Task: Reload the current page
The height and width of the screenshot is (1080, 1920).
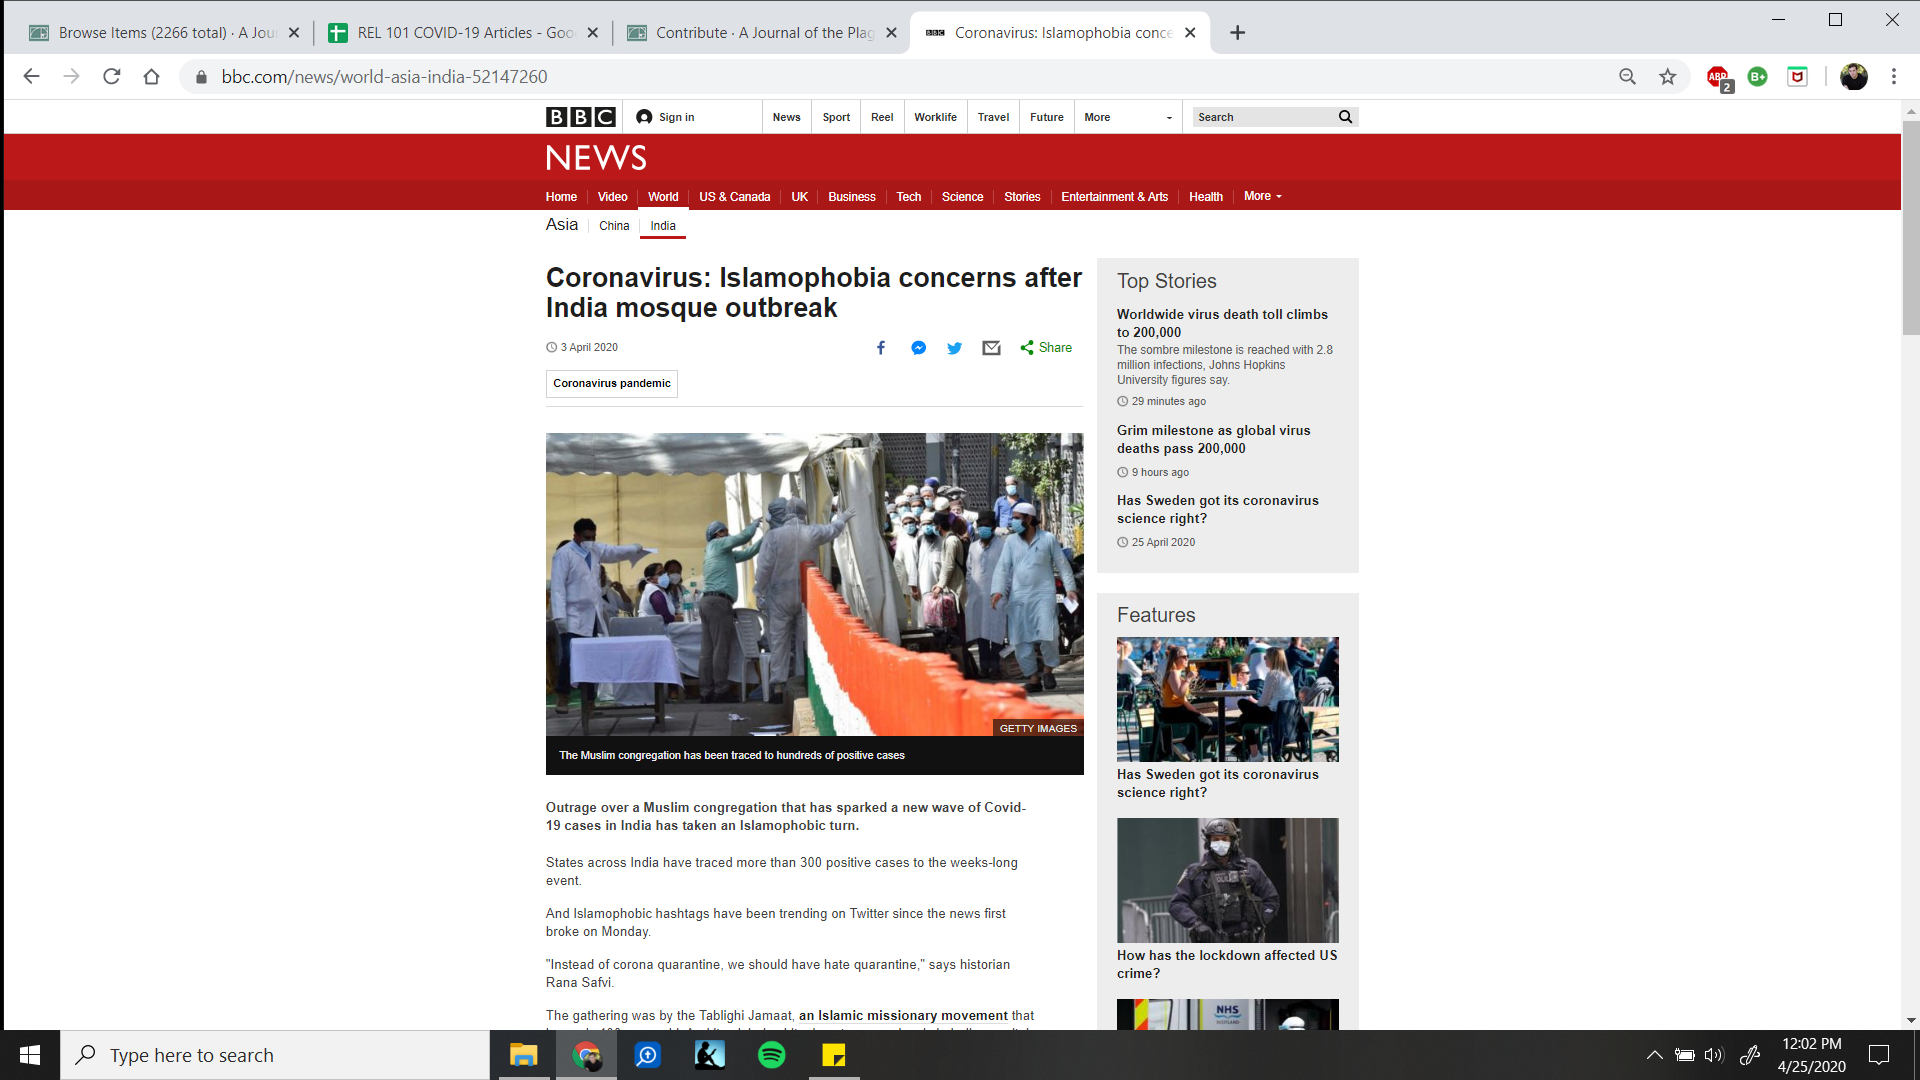Action: (112, 77)
